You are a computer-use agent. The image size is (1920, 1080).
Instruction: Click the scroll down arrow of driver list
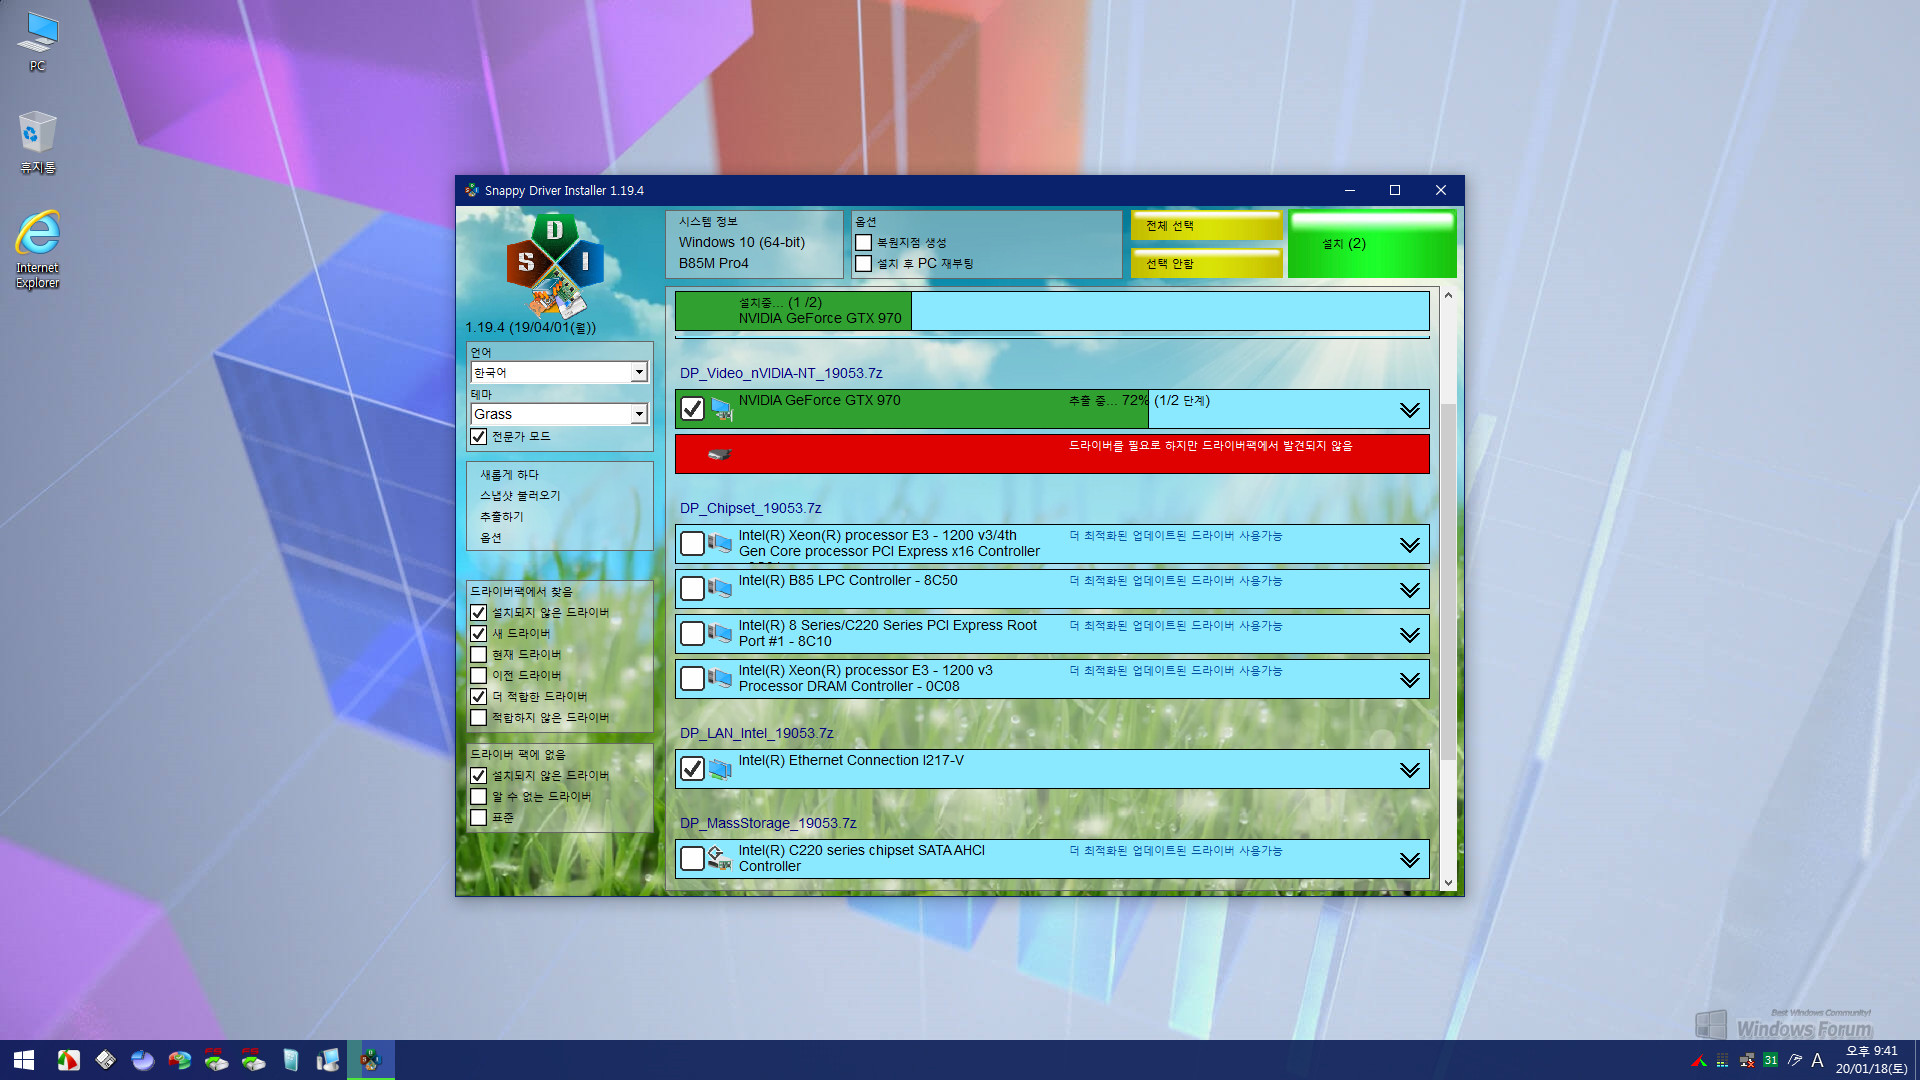point(1448,883)
